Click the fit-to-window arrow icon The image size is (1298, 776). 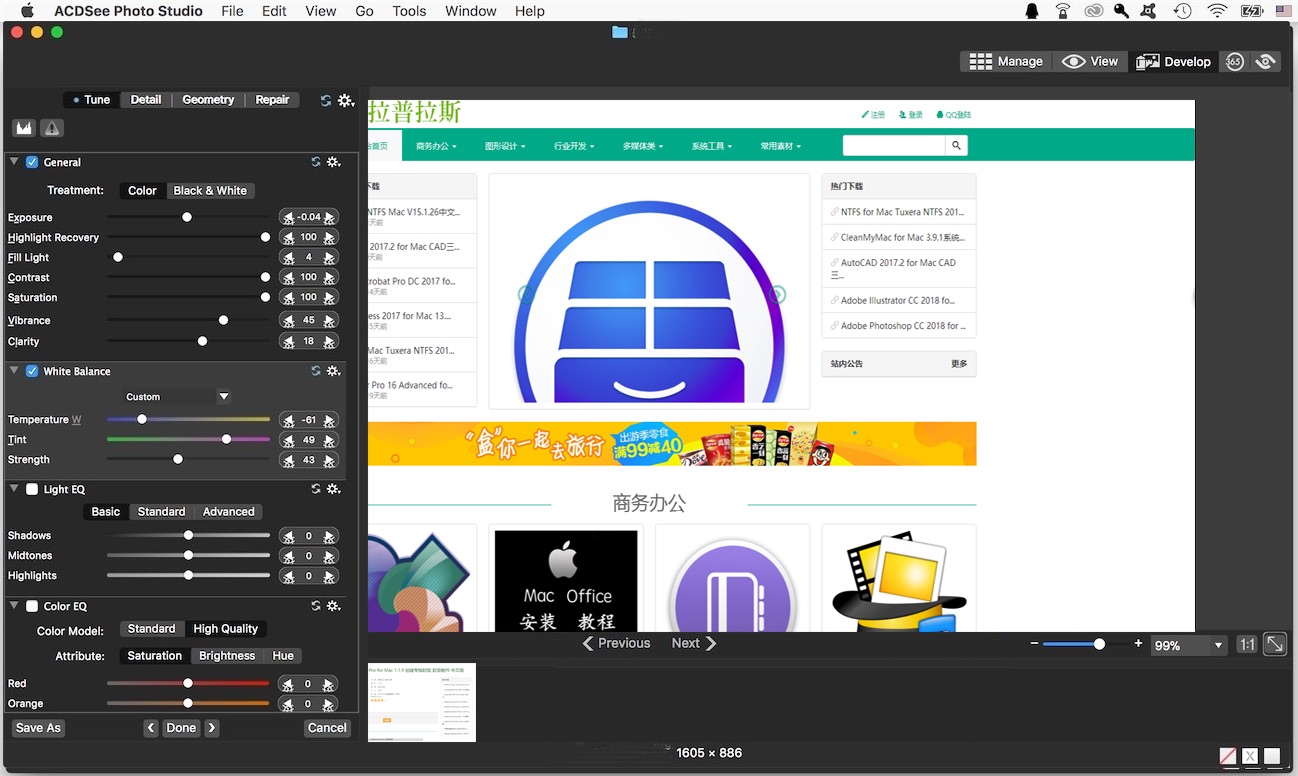(x=1275, y=645)
